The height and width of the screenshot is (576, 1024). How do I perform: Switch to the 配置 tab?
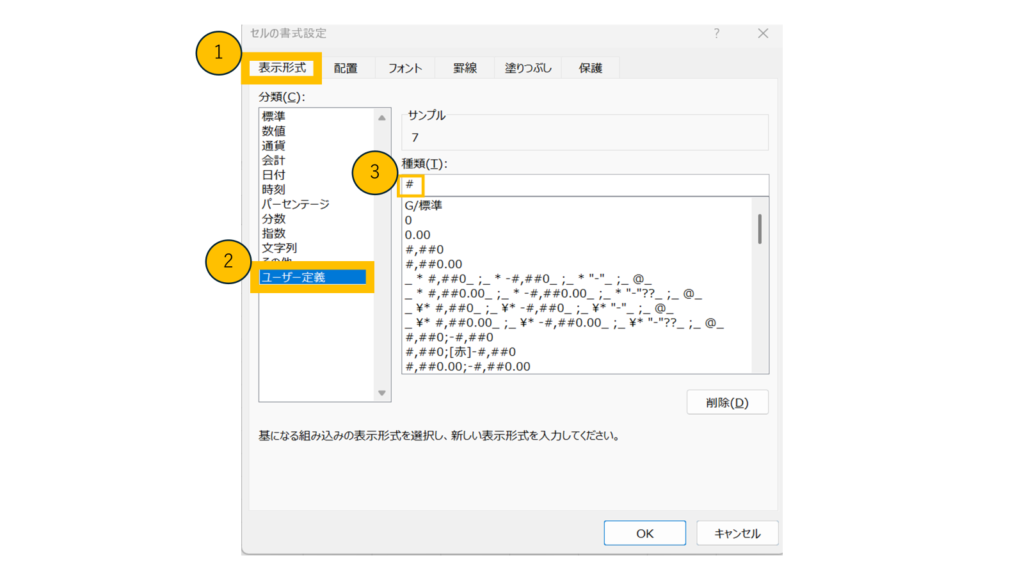tap(346, 68)
